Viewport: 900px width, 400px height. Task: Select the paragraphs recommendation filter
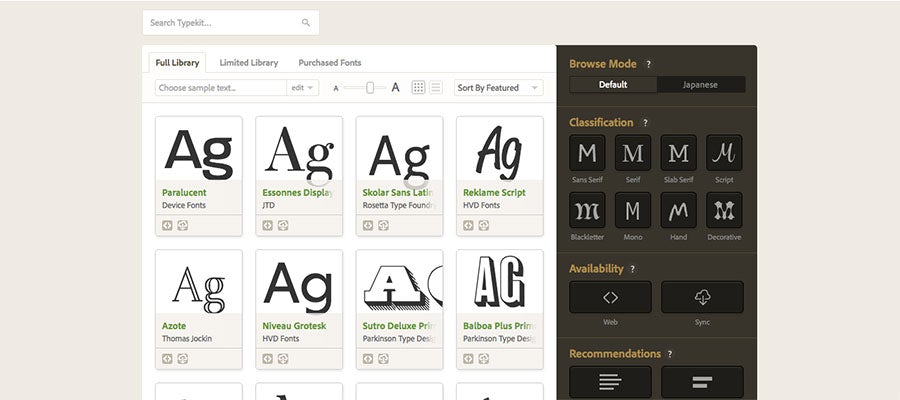click(x=610, y=382)
